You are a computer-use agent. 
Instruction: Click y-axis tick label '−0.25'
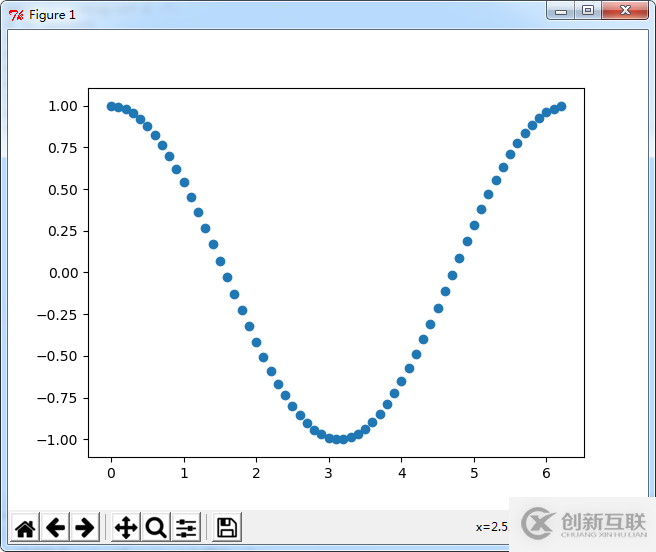pyautogui.click(x=57, y=315)
